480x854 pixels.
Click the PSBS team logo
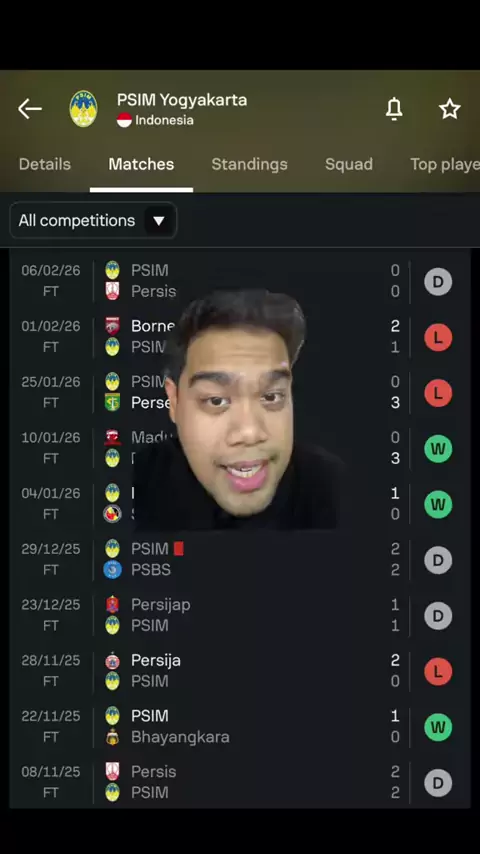(112, 570)
